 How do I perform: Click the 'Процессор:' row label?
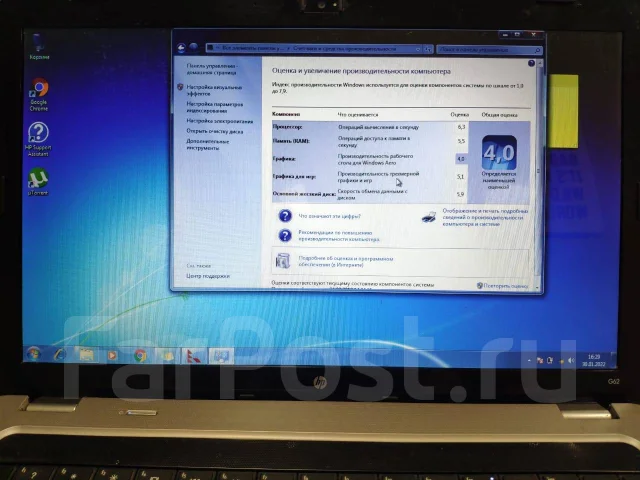coord(287,127)
